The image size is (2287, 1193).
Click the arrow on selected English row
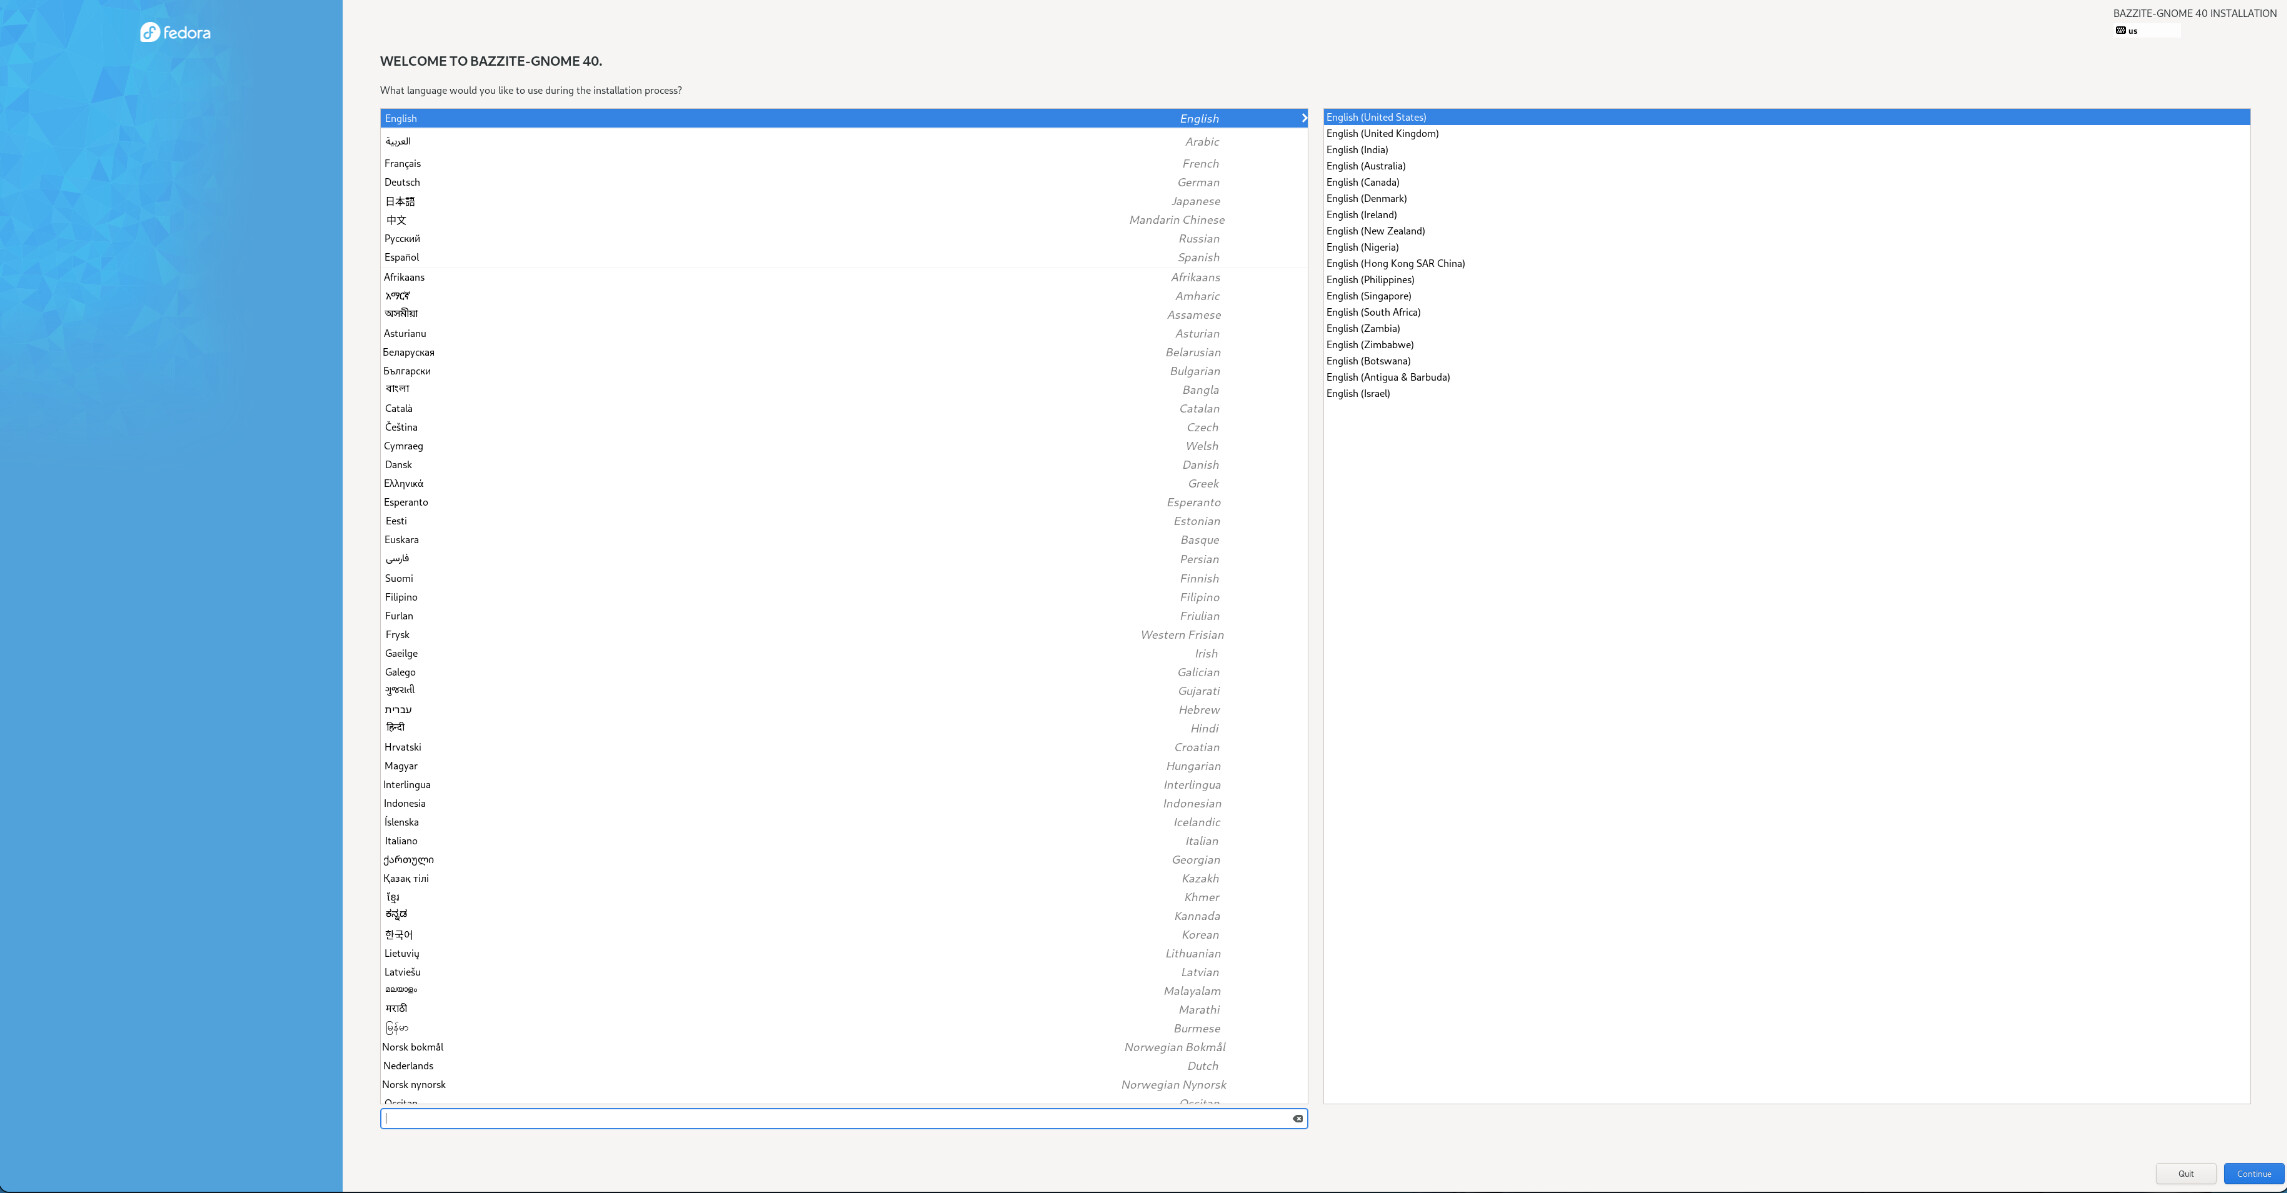tap(1303, 118)
